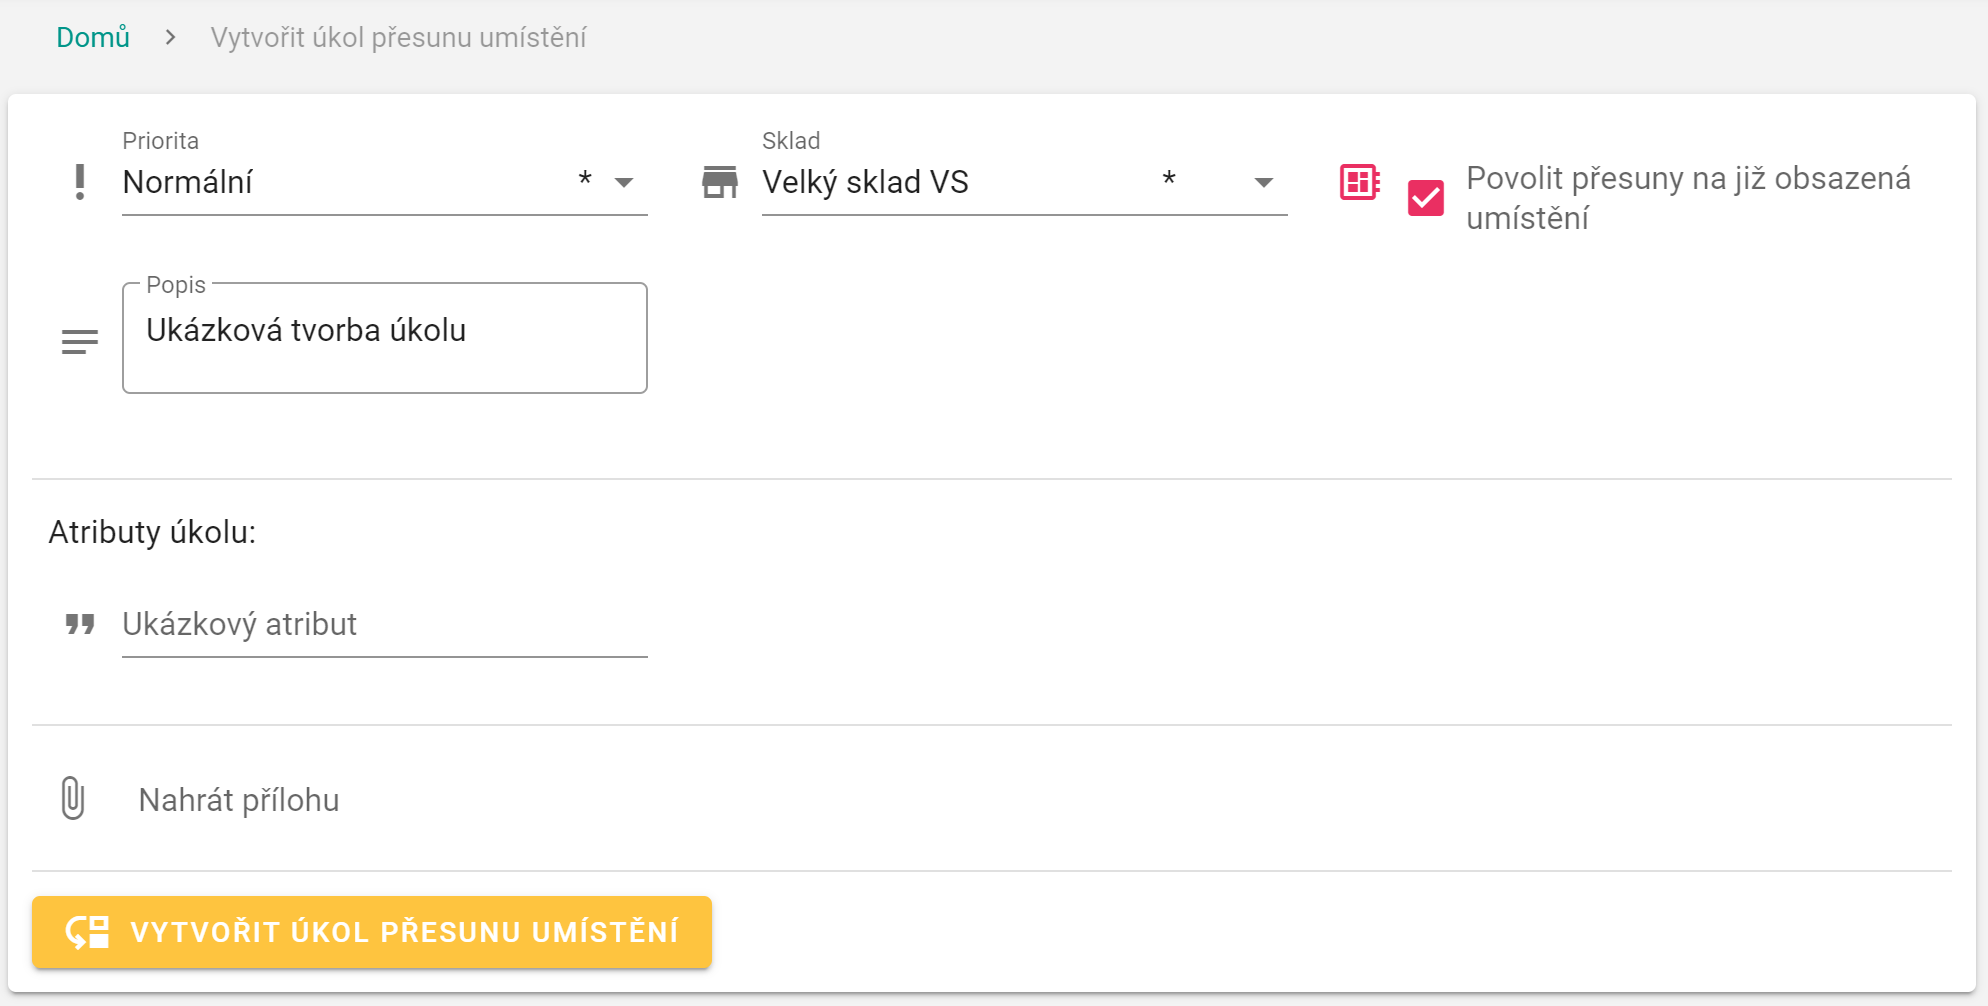This screenshot has height=1006, width=1988.
Task: Expand the Sklad dropdown arrow
Action: (1264, 183)
